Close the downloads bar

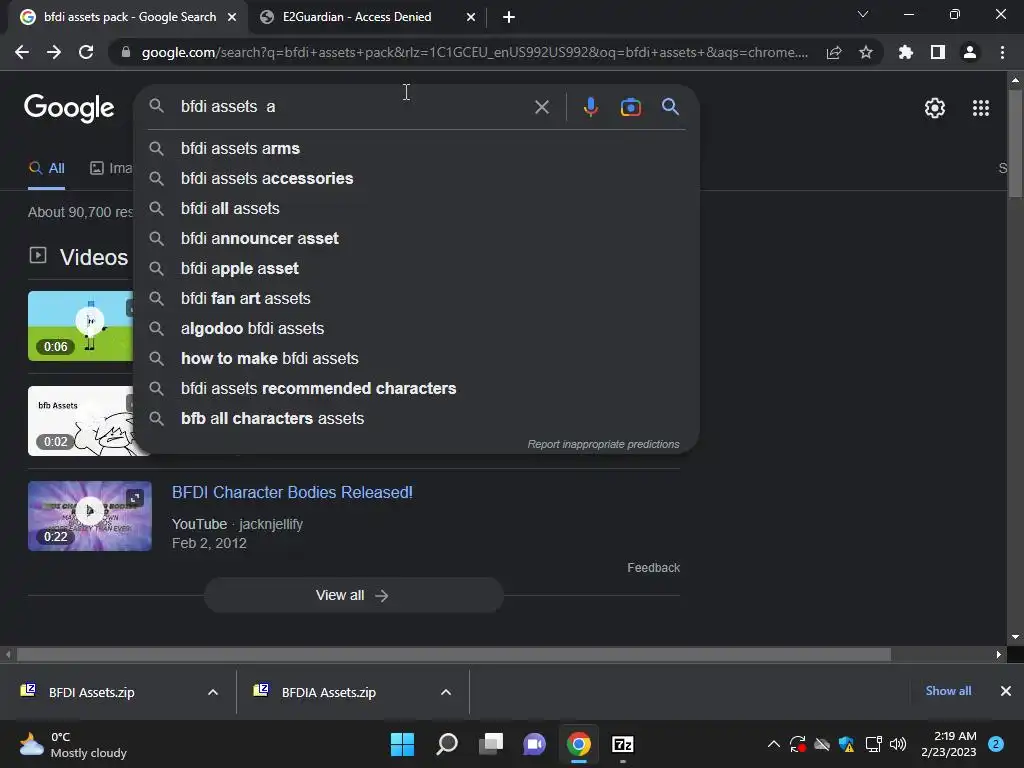(x=1006, y=691)
